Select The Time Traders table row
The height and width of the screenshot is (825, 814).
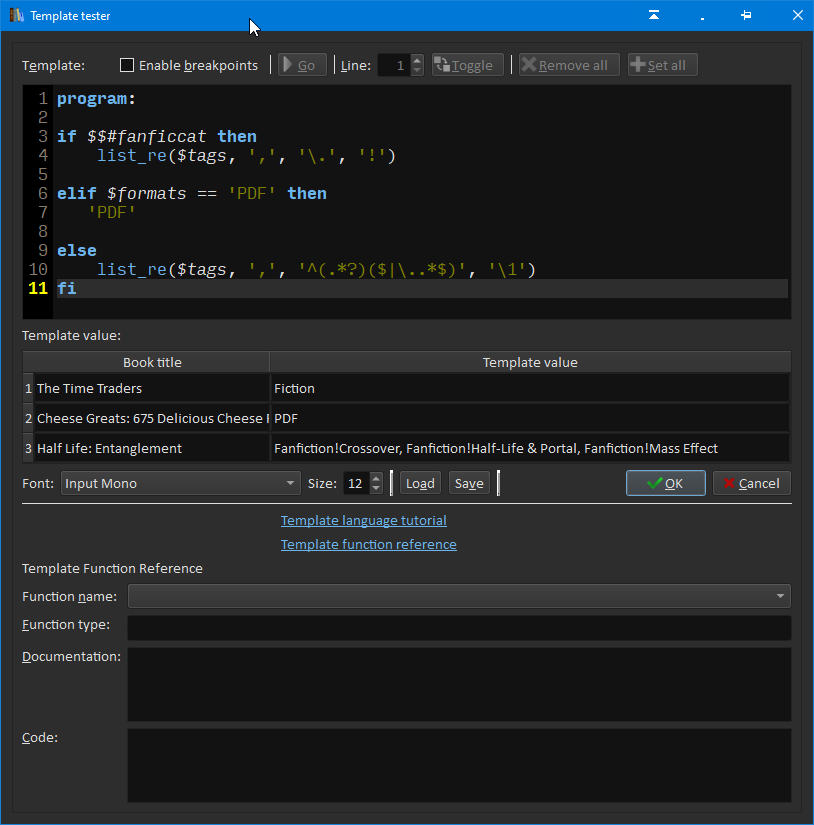click(x=150, y=388)
